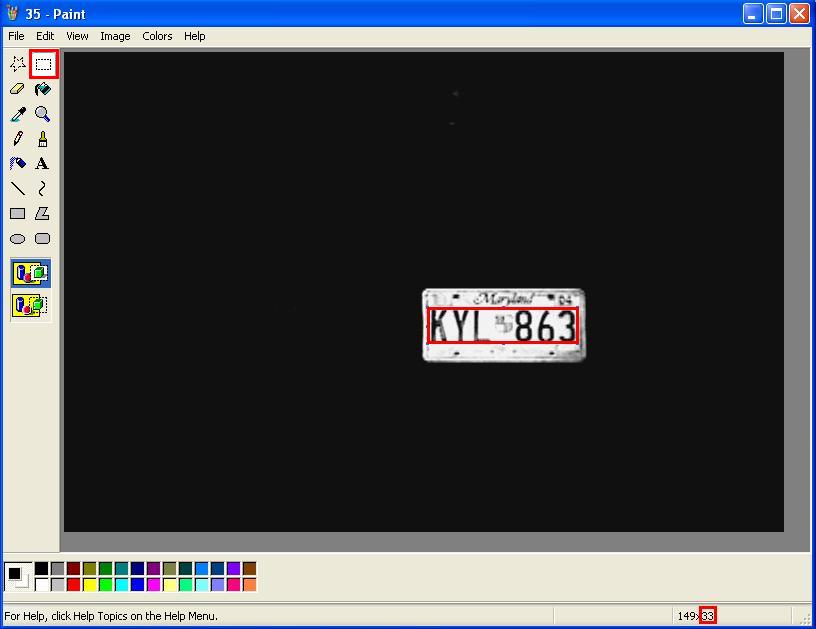Open the Edit menu

coord(45,36)
